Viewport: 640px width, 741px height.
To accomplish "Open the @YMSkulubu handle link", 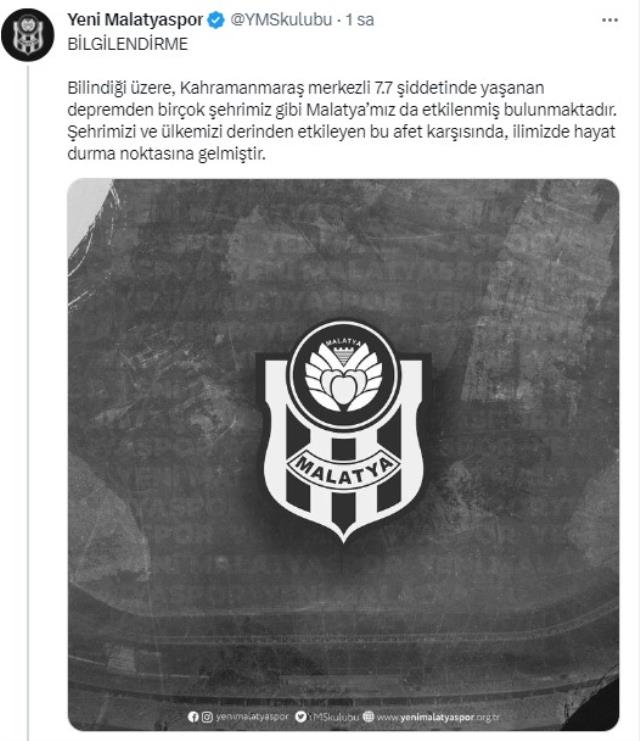I will (x=281, y=20).
